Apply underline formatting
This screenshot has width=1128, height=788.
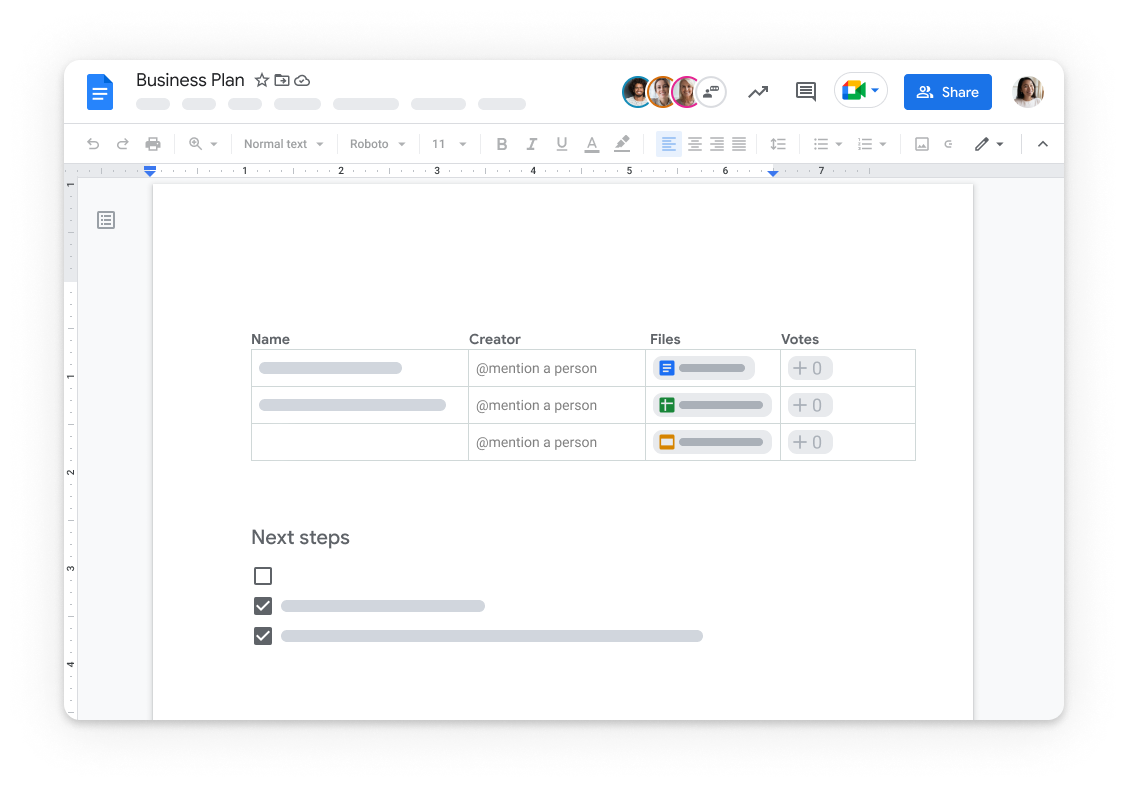coord(562,143)
